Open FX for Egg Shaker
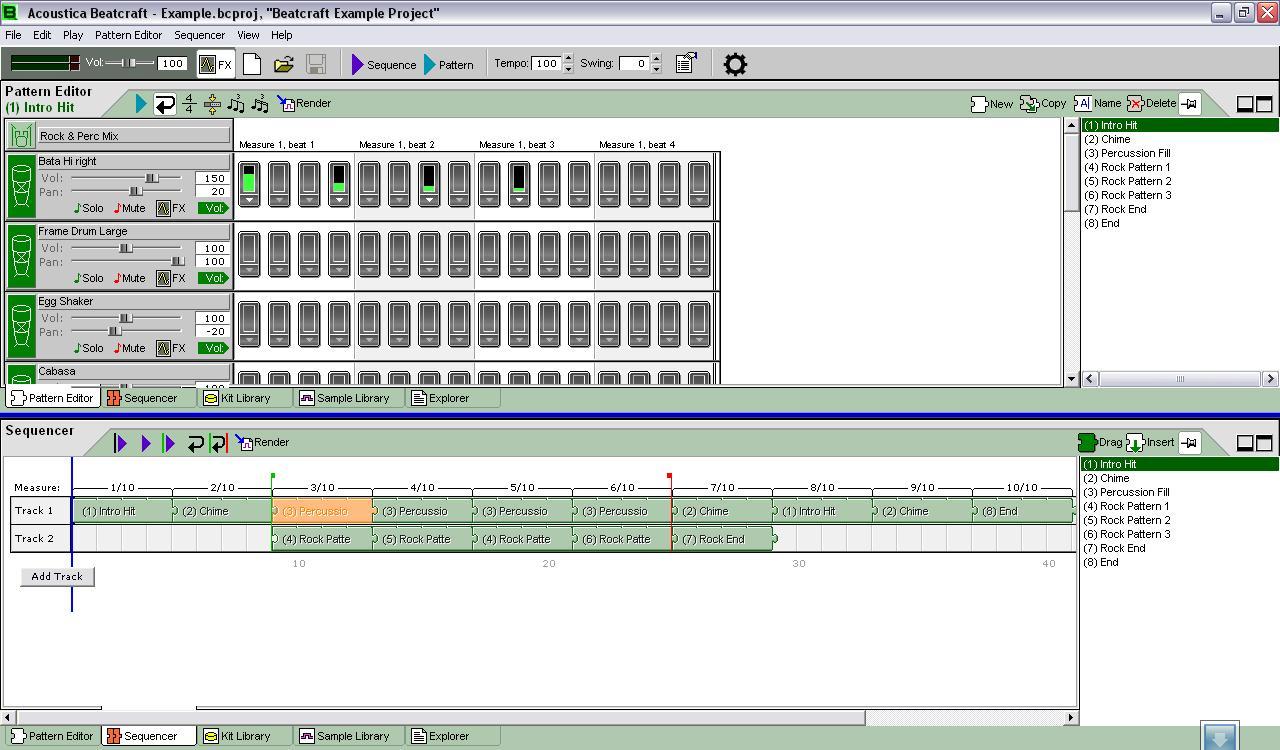Viewport: 1280px width, 750px height. [171, 348]
